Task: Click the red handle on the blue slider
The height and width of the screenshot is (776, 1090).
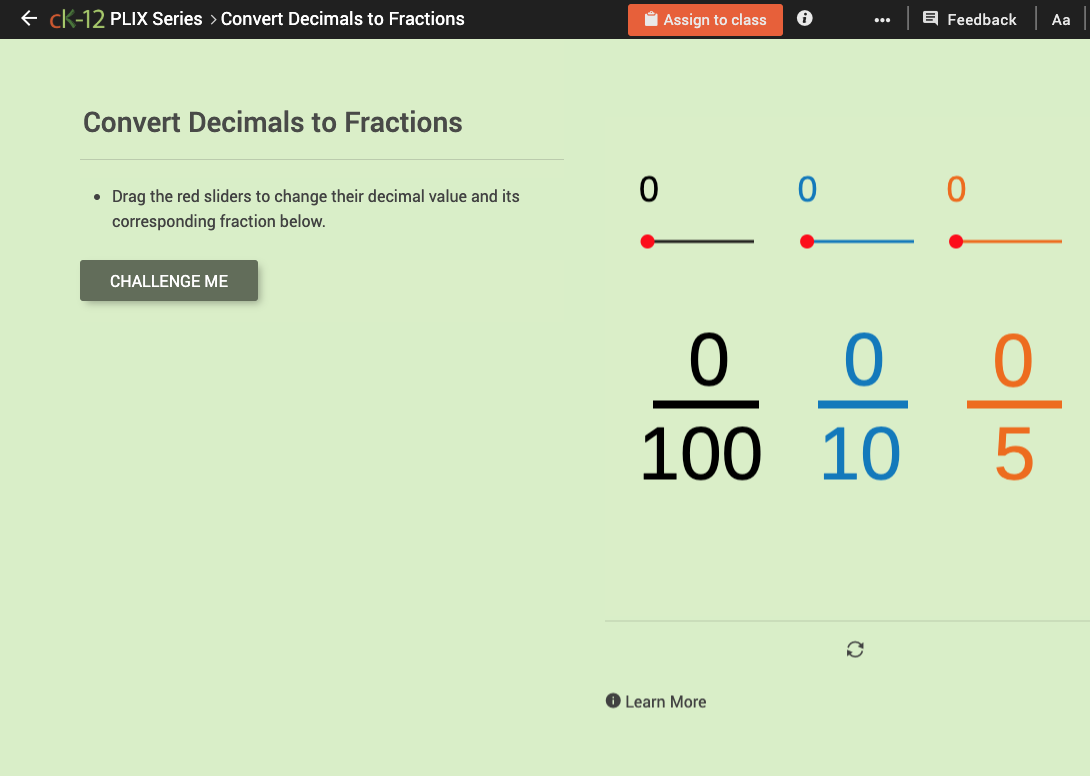Action: click(807, 240)
